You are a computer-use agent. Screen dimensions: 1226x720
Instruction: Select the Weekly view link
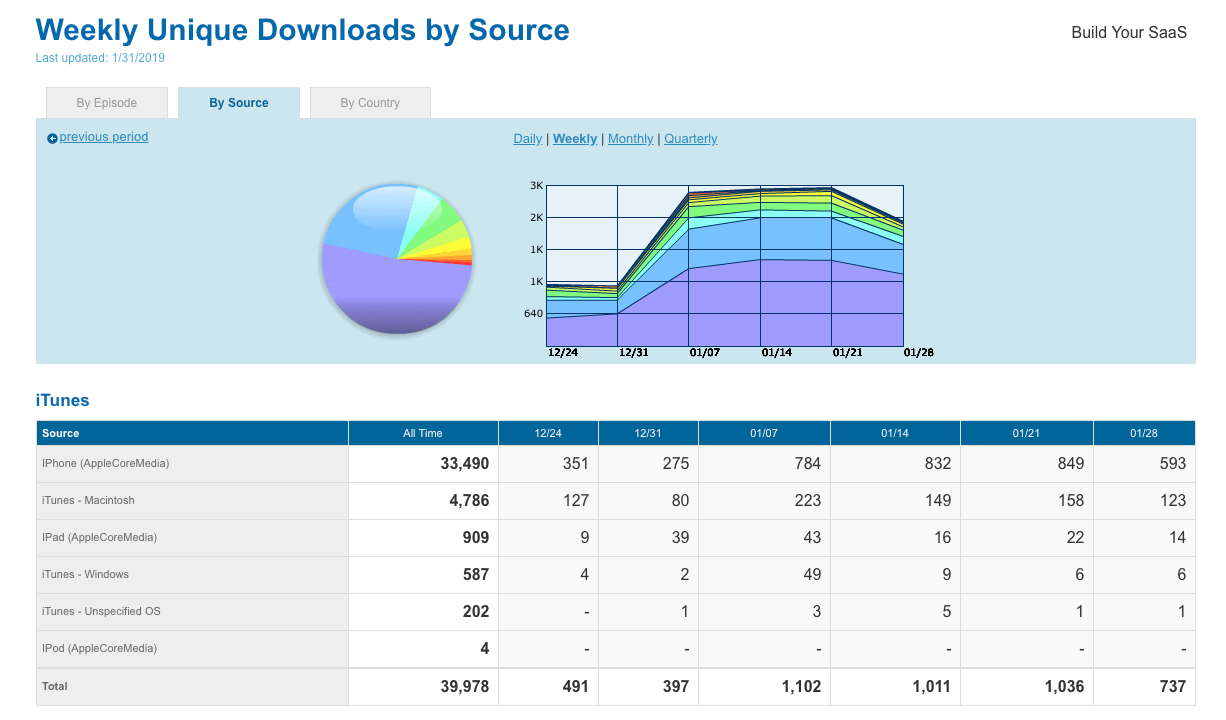coord(575,139)
